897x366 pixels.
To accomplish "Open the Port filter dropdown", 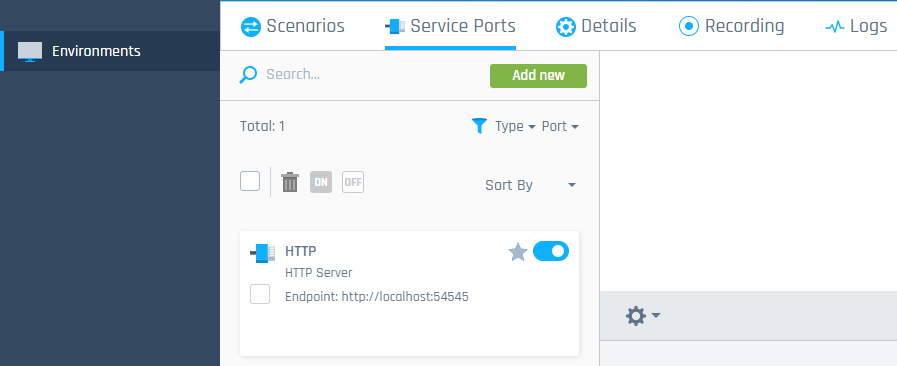I will coord(560,126).
